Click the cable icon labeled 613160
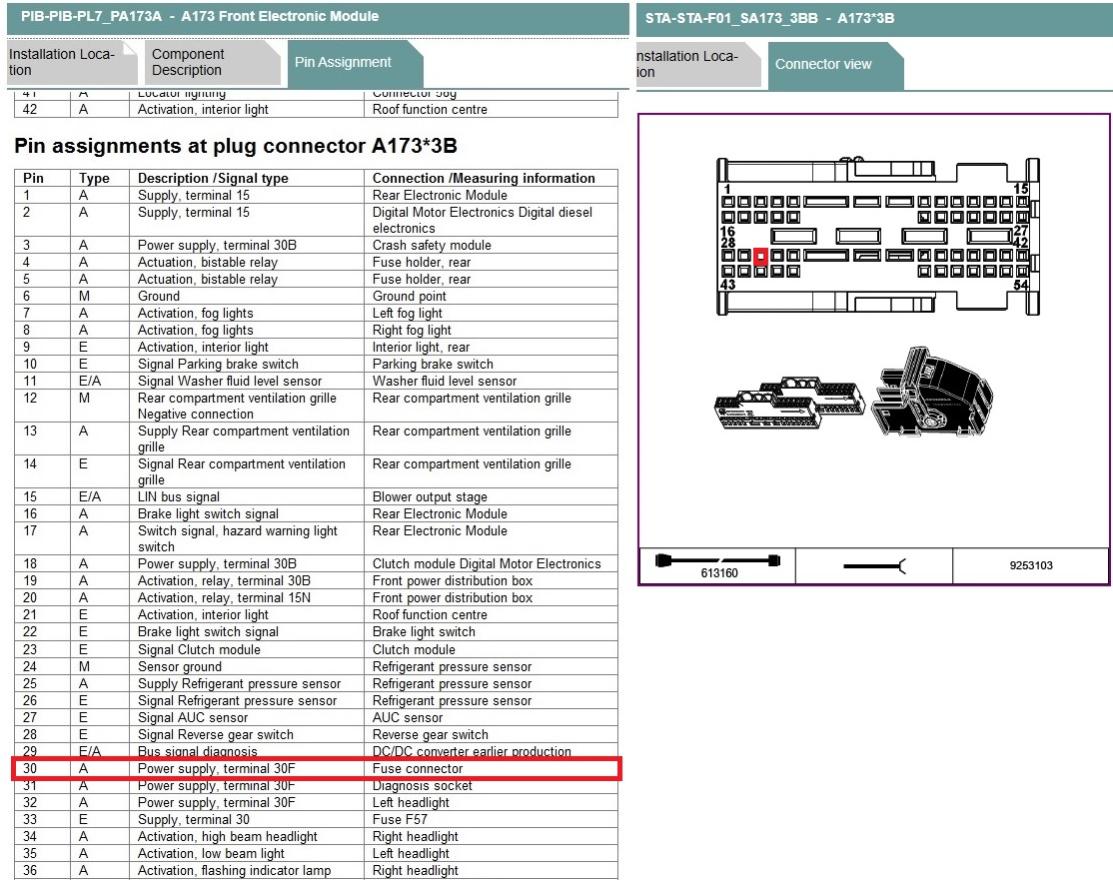Viewport: 1113px width, 880px height. [x=716, y=564]
